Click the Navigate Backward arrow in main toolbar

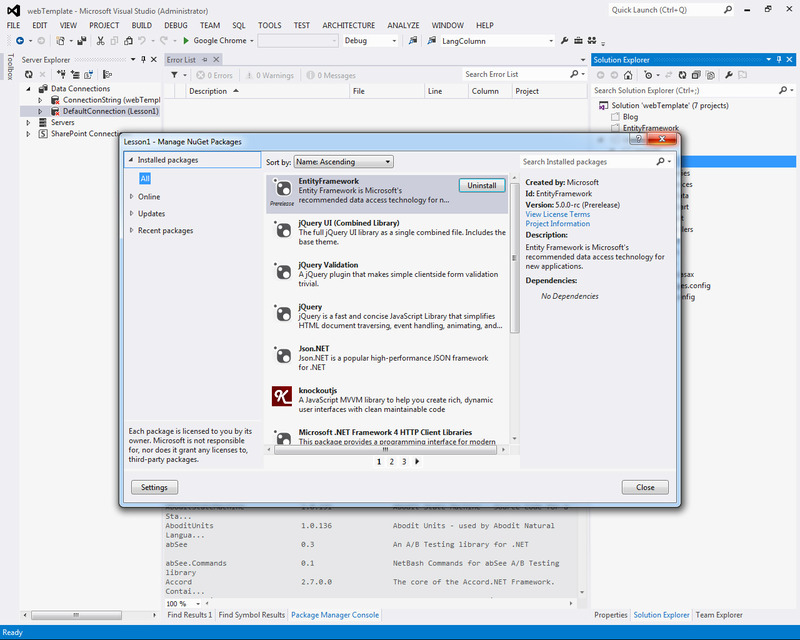(x=20, y=41)
